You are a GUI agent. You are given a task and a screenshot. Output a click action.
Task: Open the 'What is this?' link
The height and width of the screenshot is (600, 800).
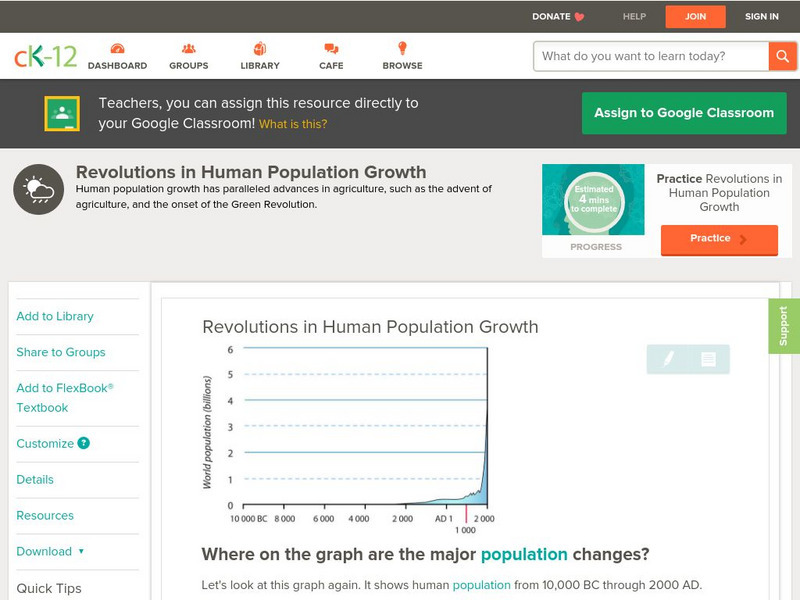tap(293, 124)
